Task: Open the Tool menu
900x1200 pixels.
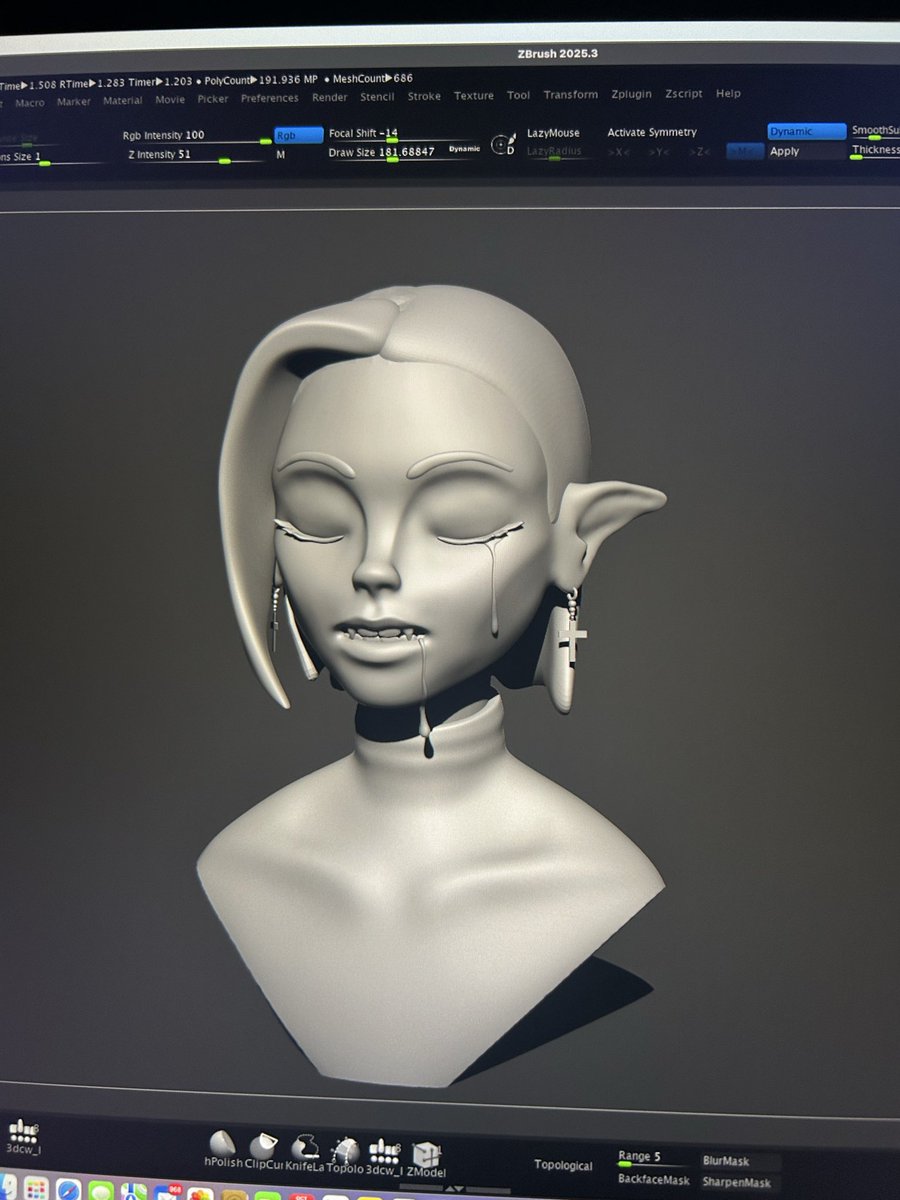Action: pyautogui.click(x=518, y=96)
